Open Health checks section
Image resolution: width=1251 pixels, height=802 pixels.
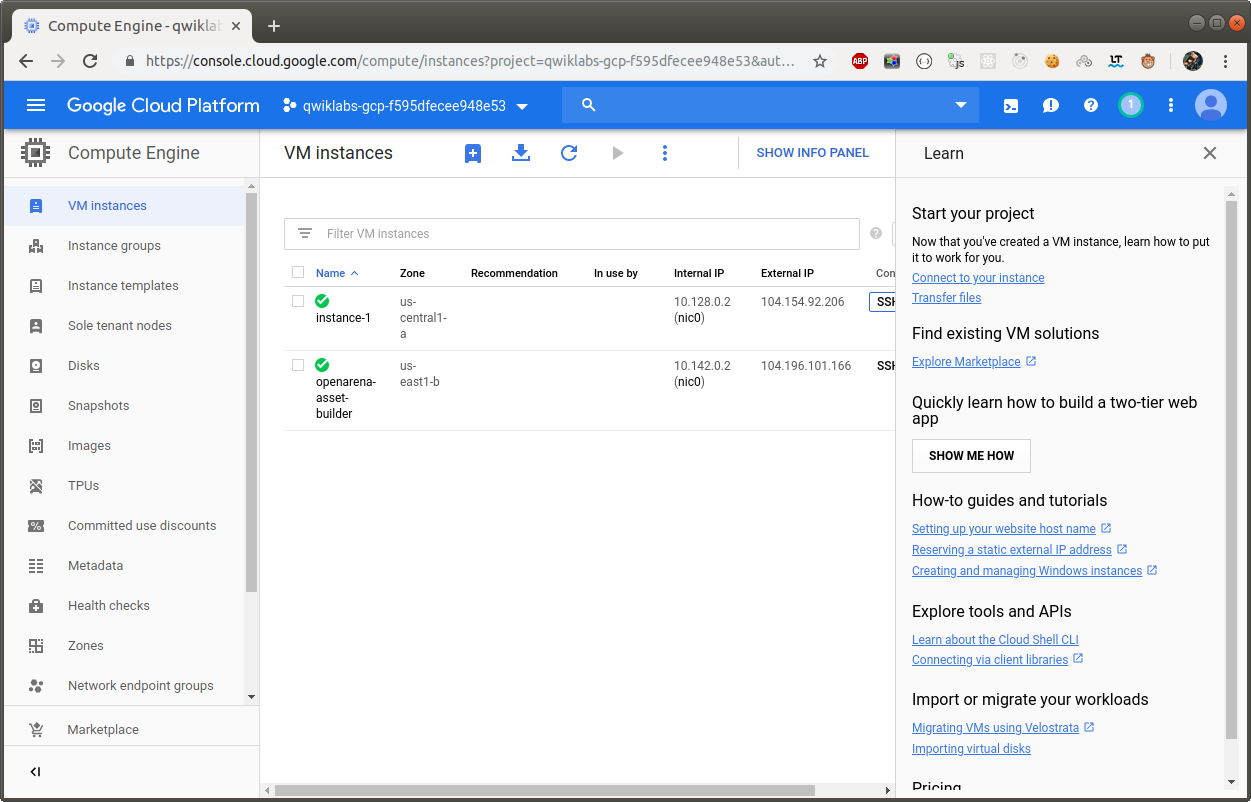(125, 606)
